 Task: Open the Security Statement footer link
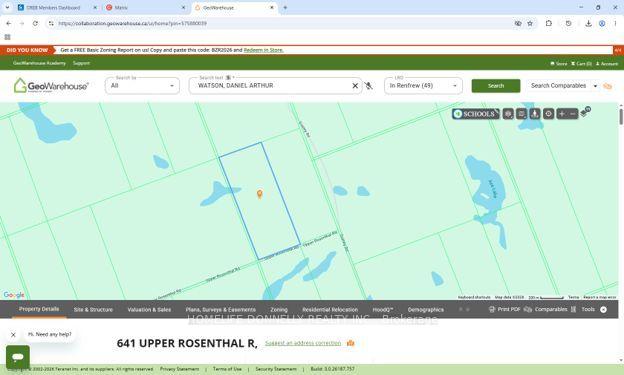tap(276, 369)
